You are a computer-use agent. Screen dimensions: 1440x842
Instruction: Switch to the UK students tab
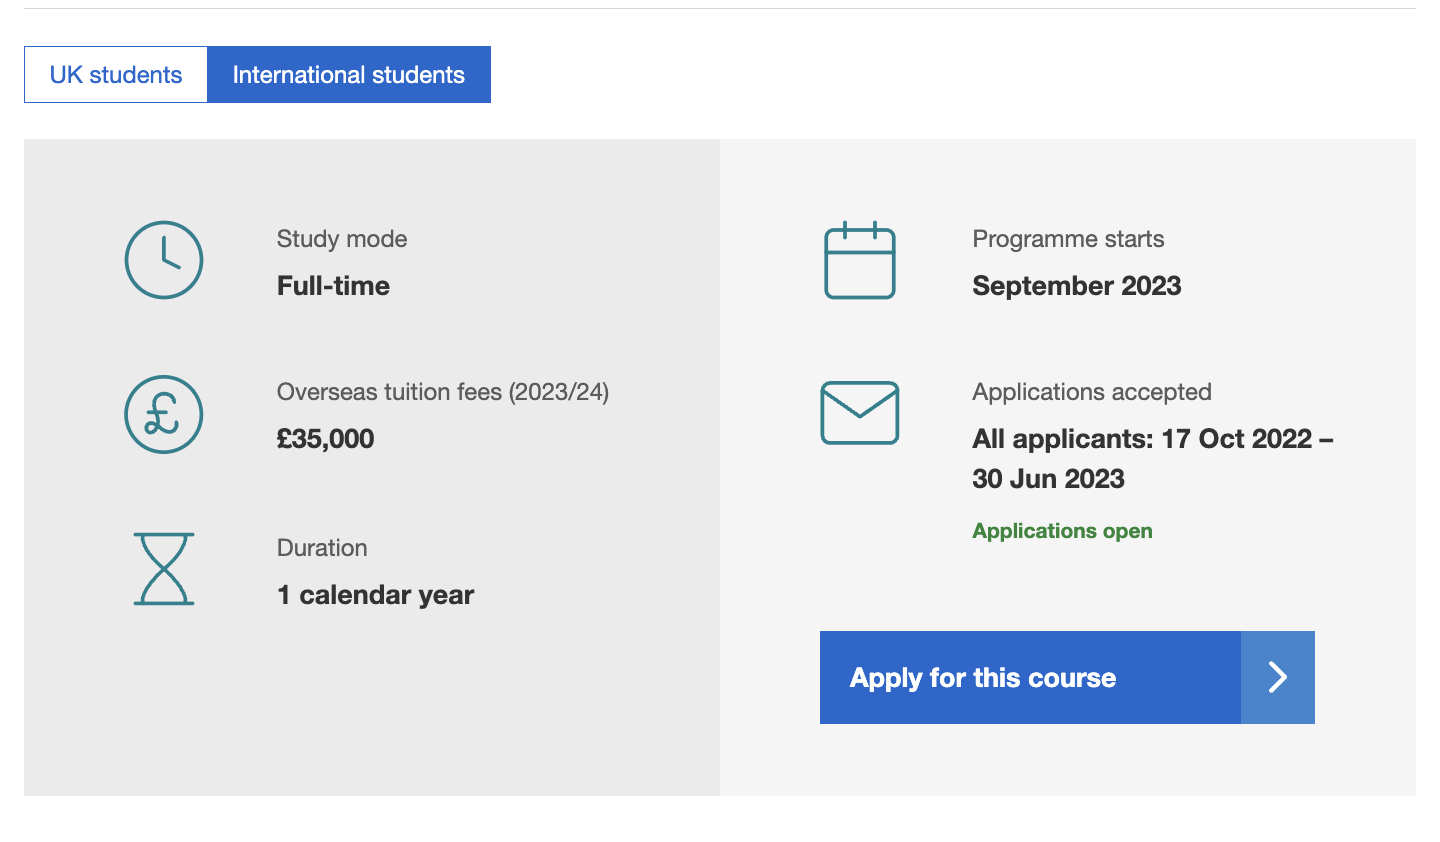tap(115, 74)
